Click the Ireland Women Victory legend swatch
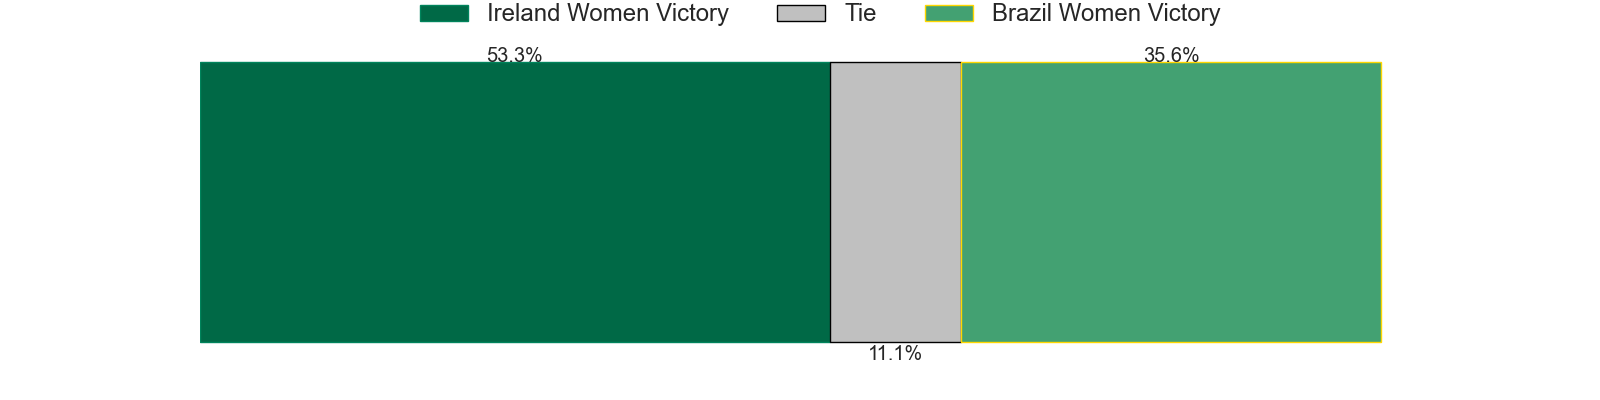1600x400 pixels. (444, 13)
